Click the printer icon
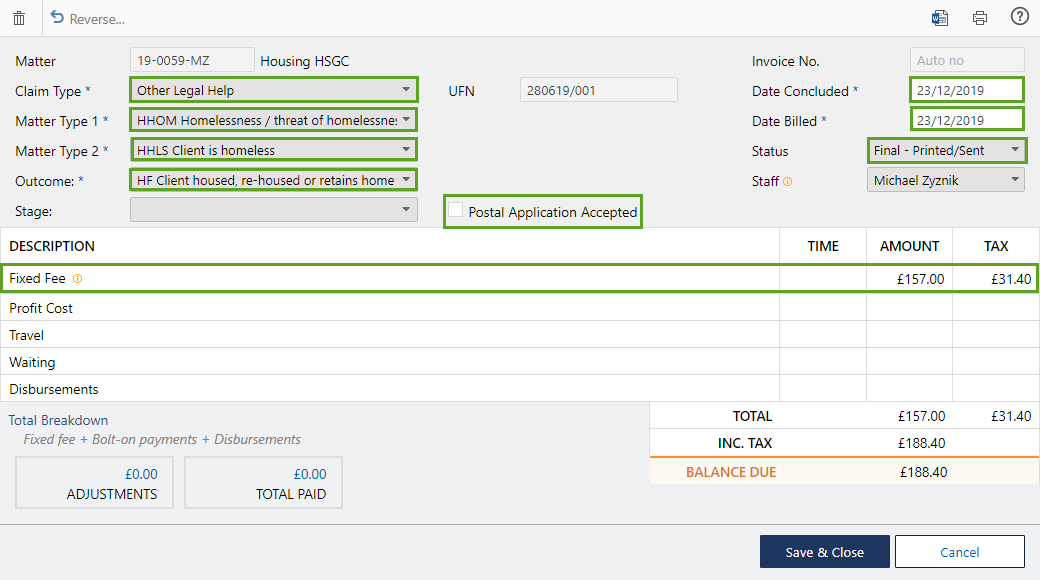The height and width of the screenshot is (580, 1040). (x=980, y=18)
